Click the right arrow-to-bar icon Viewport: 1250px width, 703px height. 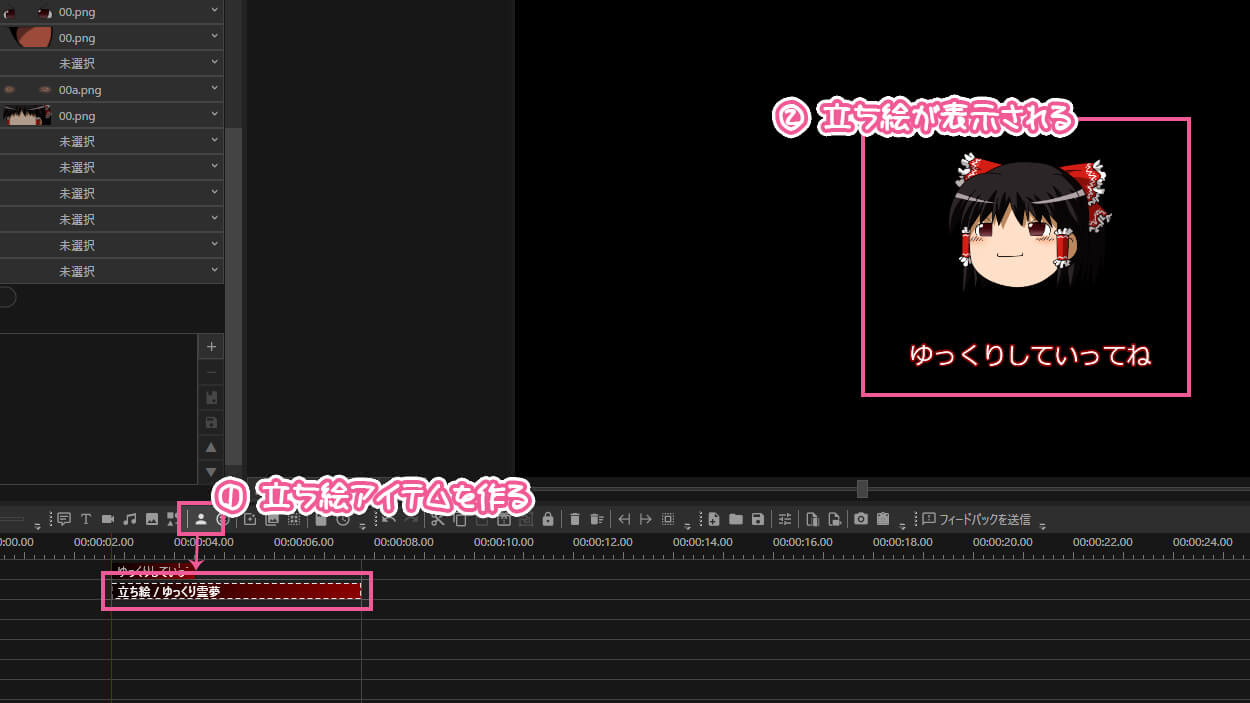click(x=646, y=519)
